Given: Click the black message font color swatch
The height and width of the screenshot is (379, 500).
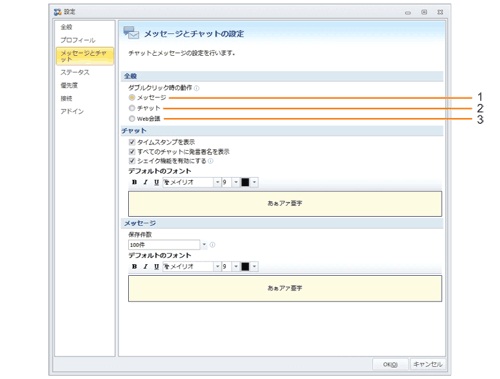Looking at the screenshot, I should point(245,267).
